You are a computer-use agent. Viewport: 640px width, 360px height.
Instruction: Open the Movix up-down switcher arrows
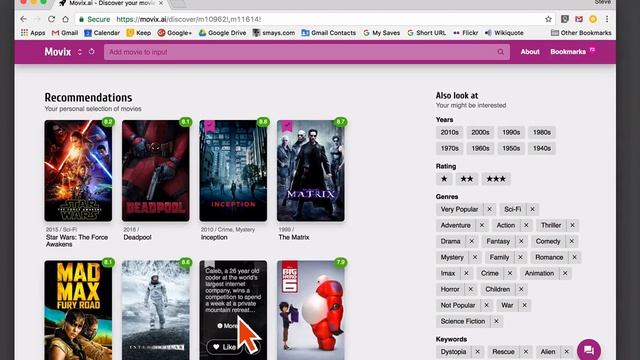tap(80, 52)
